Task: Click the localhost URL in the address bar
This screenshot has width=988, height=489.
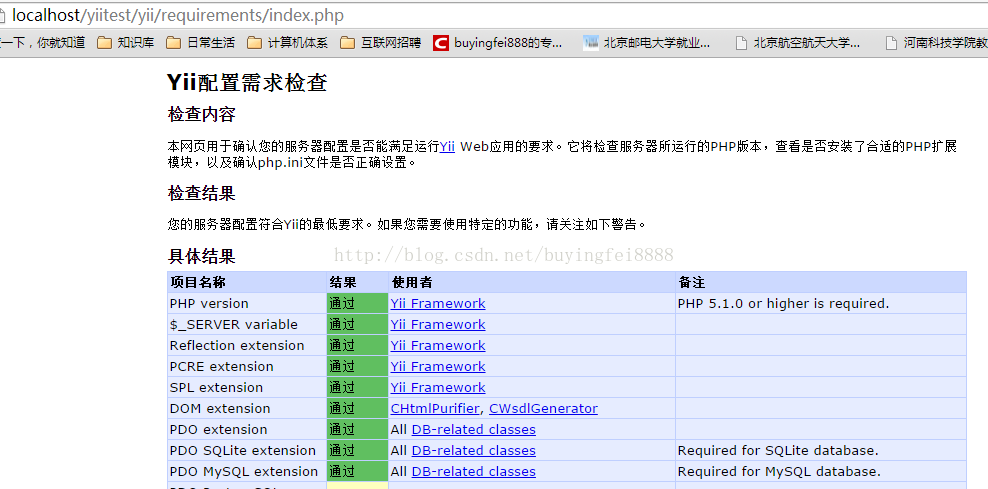Action: (178, 15)
